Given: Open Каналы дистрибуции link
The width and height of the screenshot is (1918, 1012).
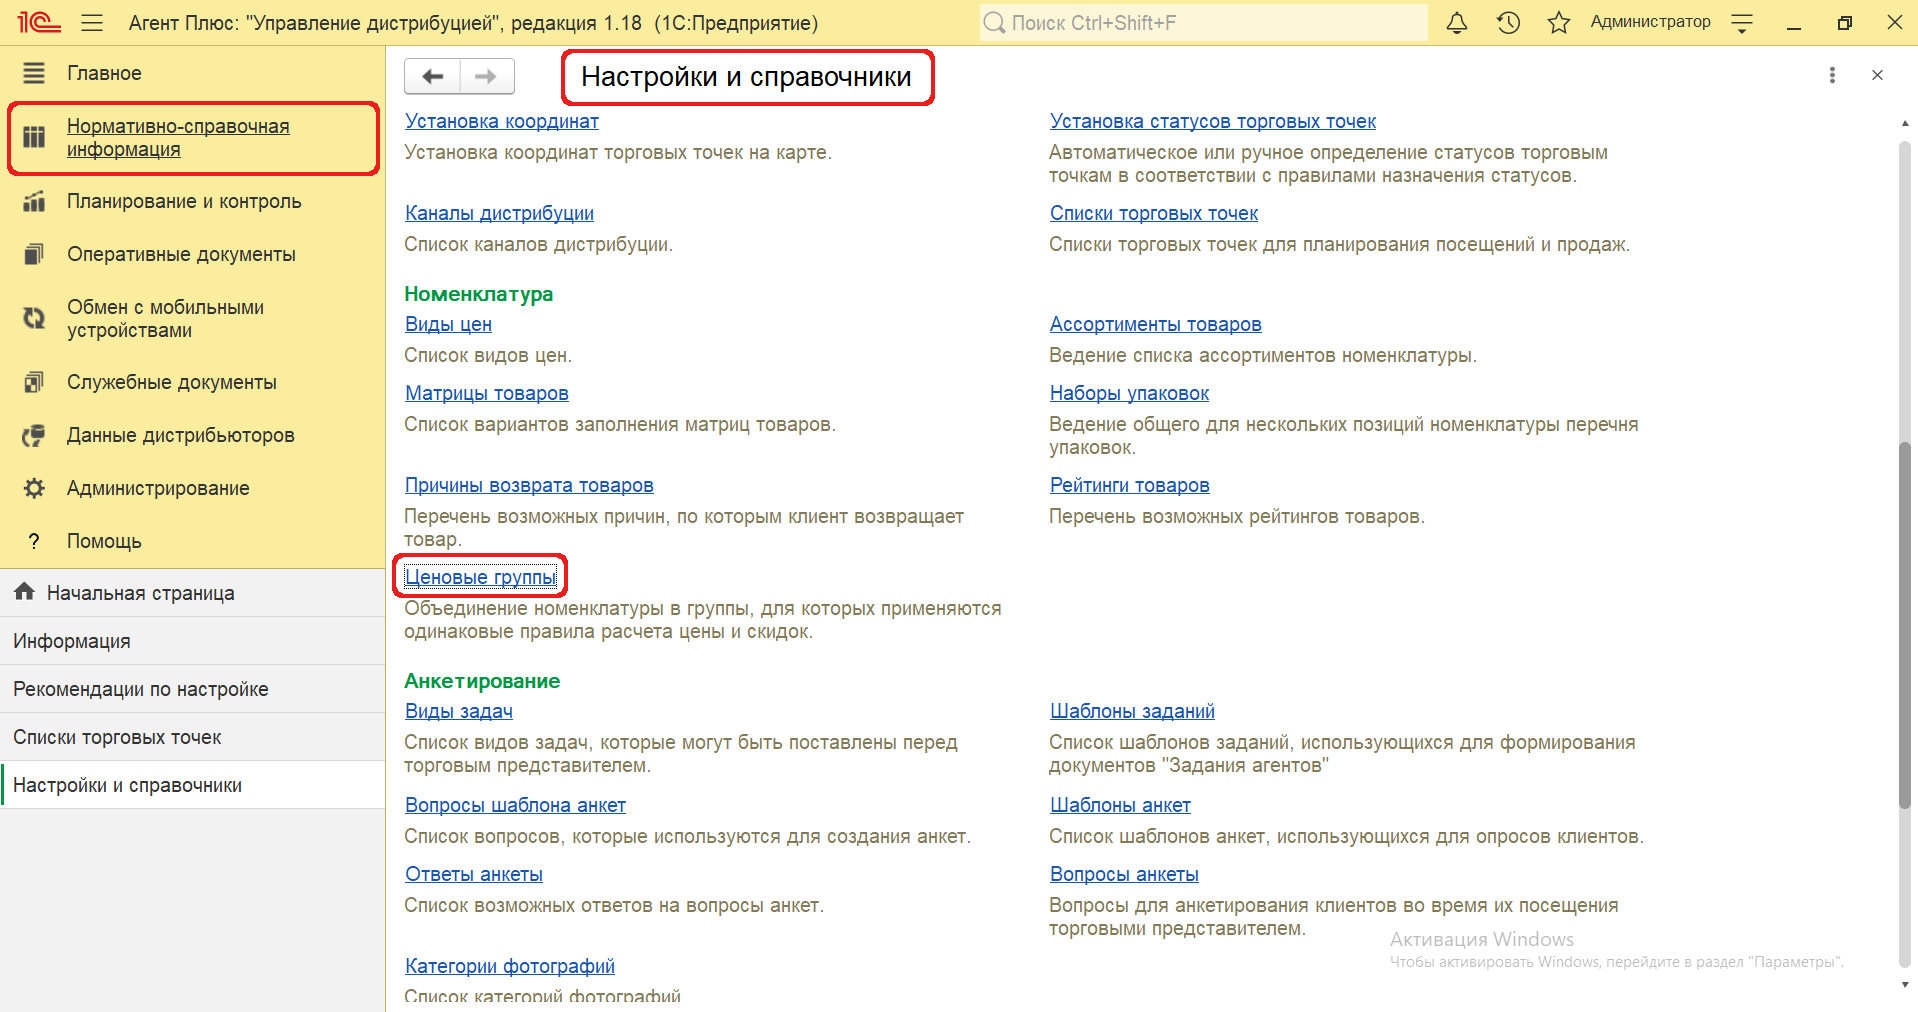Looking at the screenshot, I should [499, 213].
